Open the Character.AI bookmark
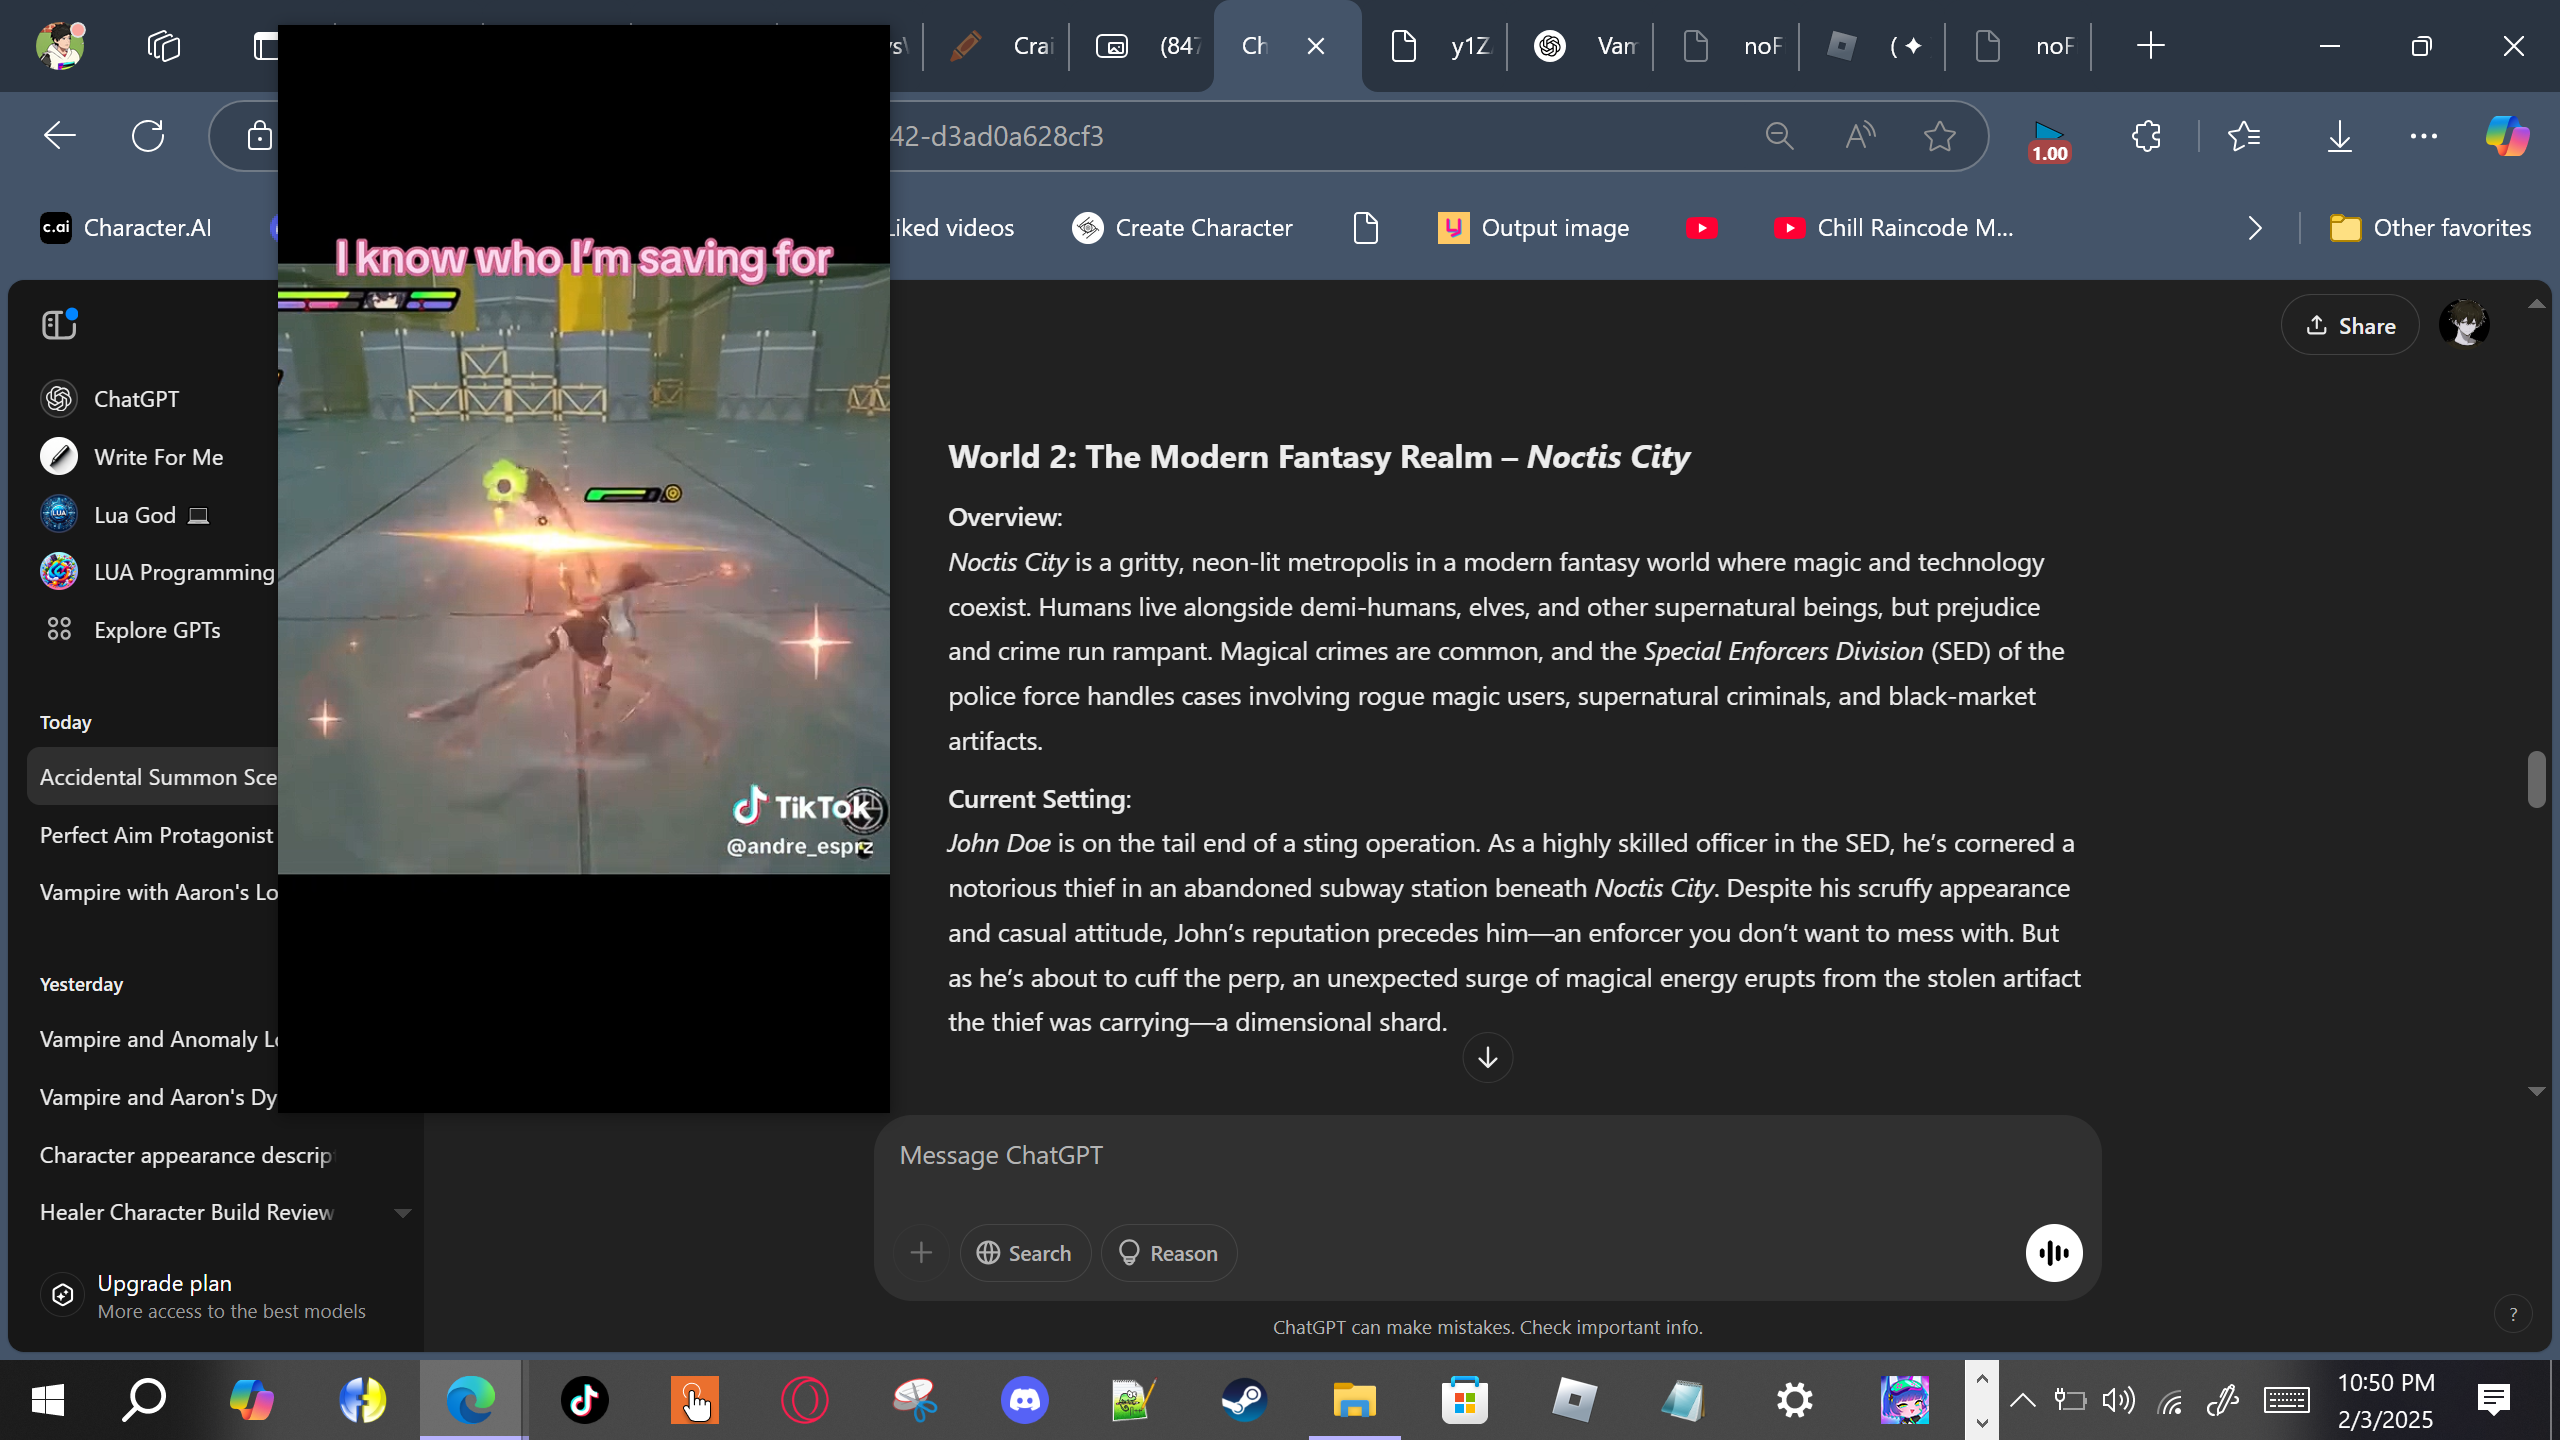The width and height of the screenshot is (2560, 1440). (126, 228)
